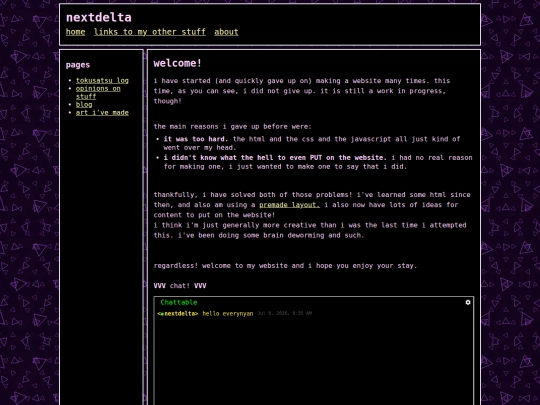Click the Chattable header label

coord(179,302)
